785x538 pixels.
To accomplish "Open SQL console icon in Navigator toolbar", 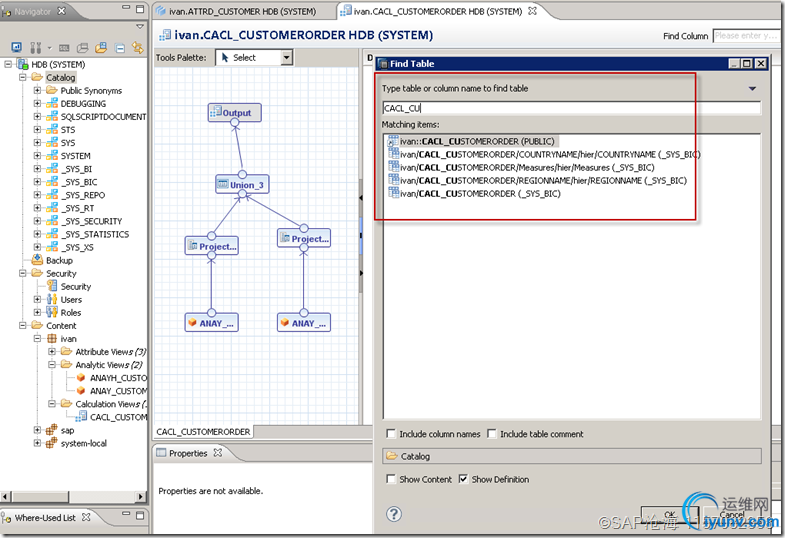I will click(x=64, y=47).
